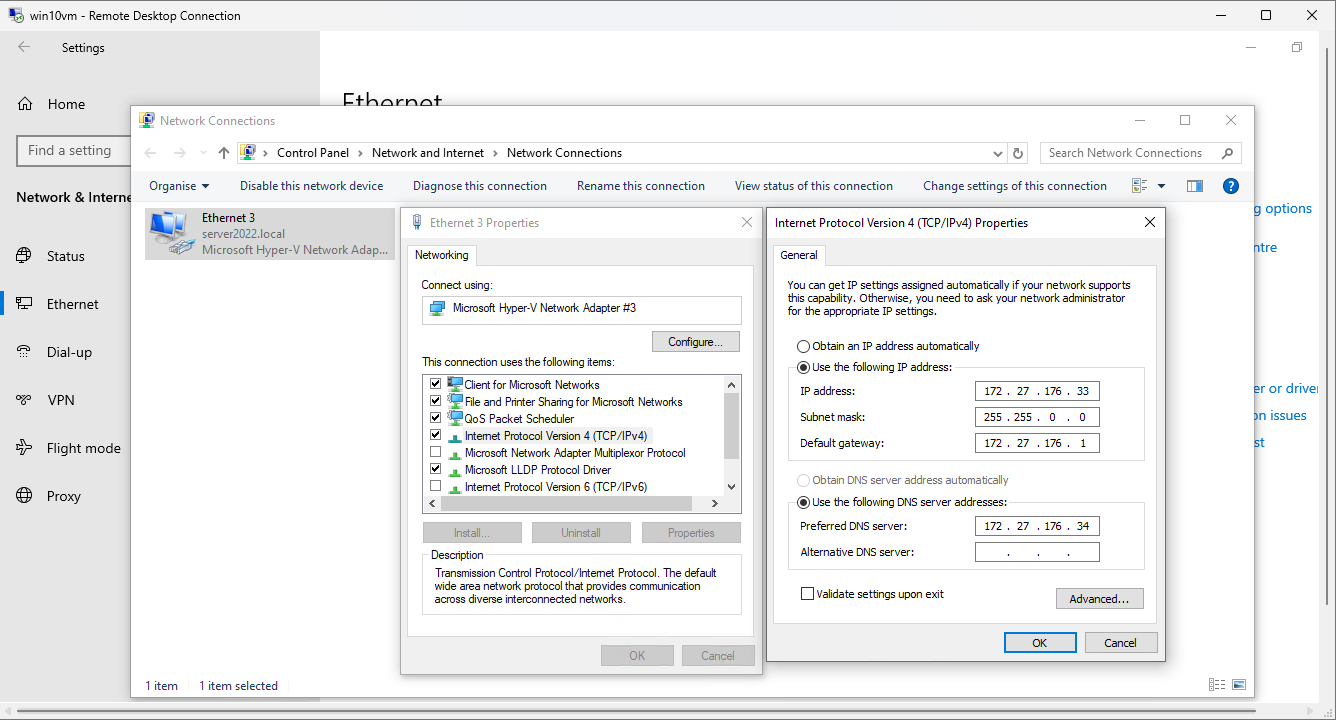Expand the Organise dropdown menu
The height and width of the screenshot is (720, 1336).
click(x=179, y=186)
